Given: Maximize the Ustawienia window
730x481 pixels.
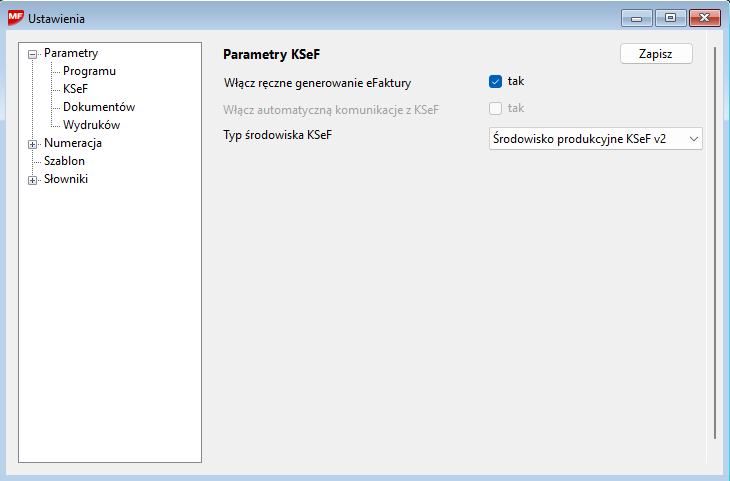Looking at the screenshot, I should pyautogui.click(x=669, y=18).
